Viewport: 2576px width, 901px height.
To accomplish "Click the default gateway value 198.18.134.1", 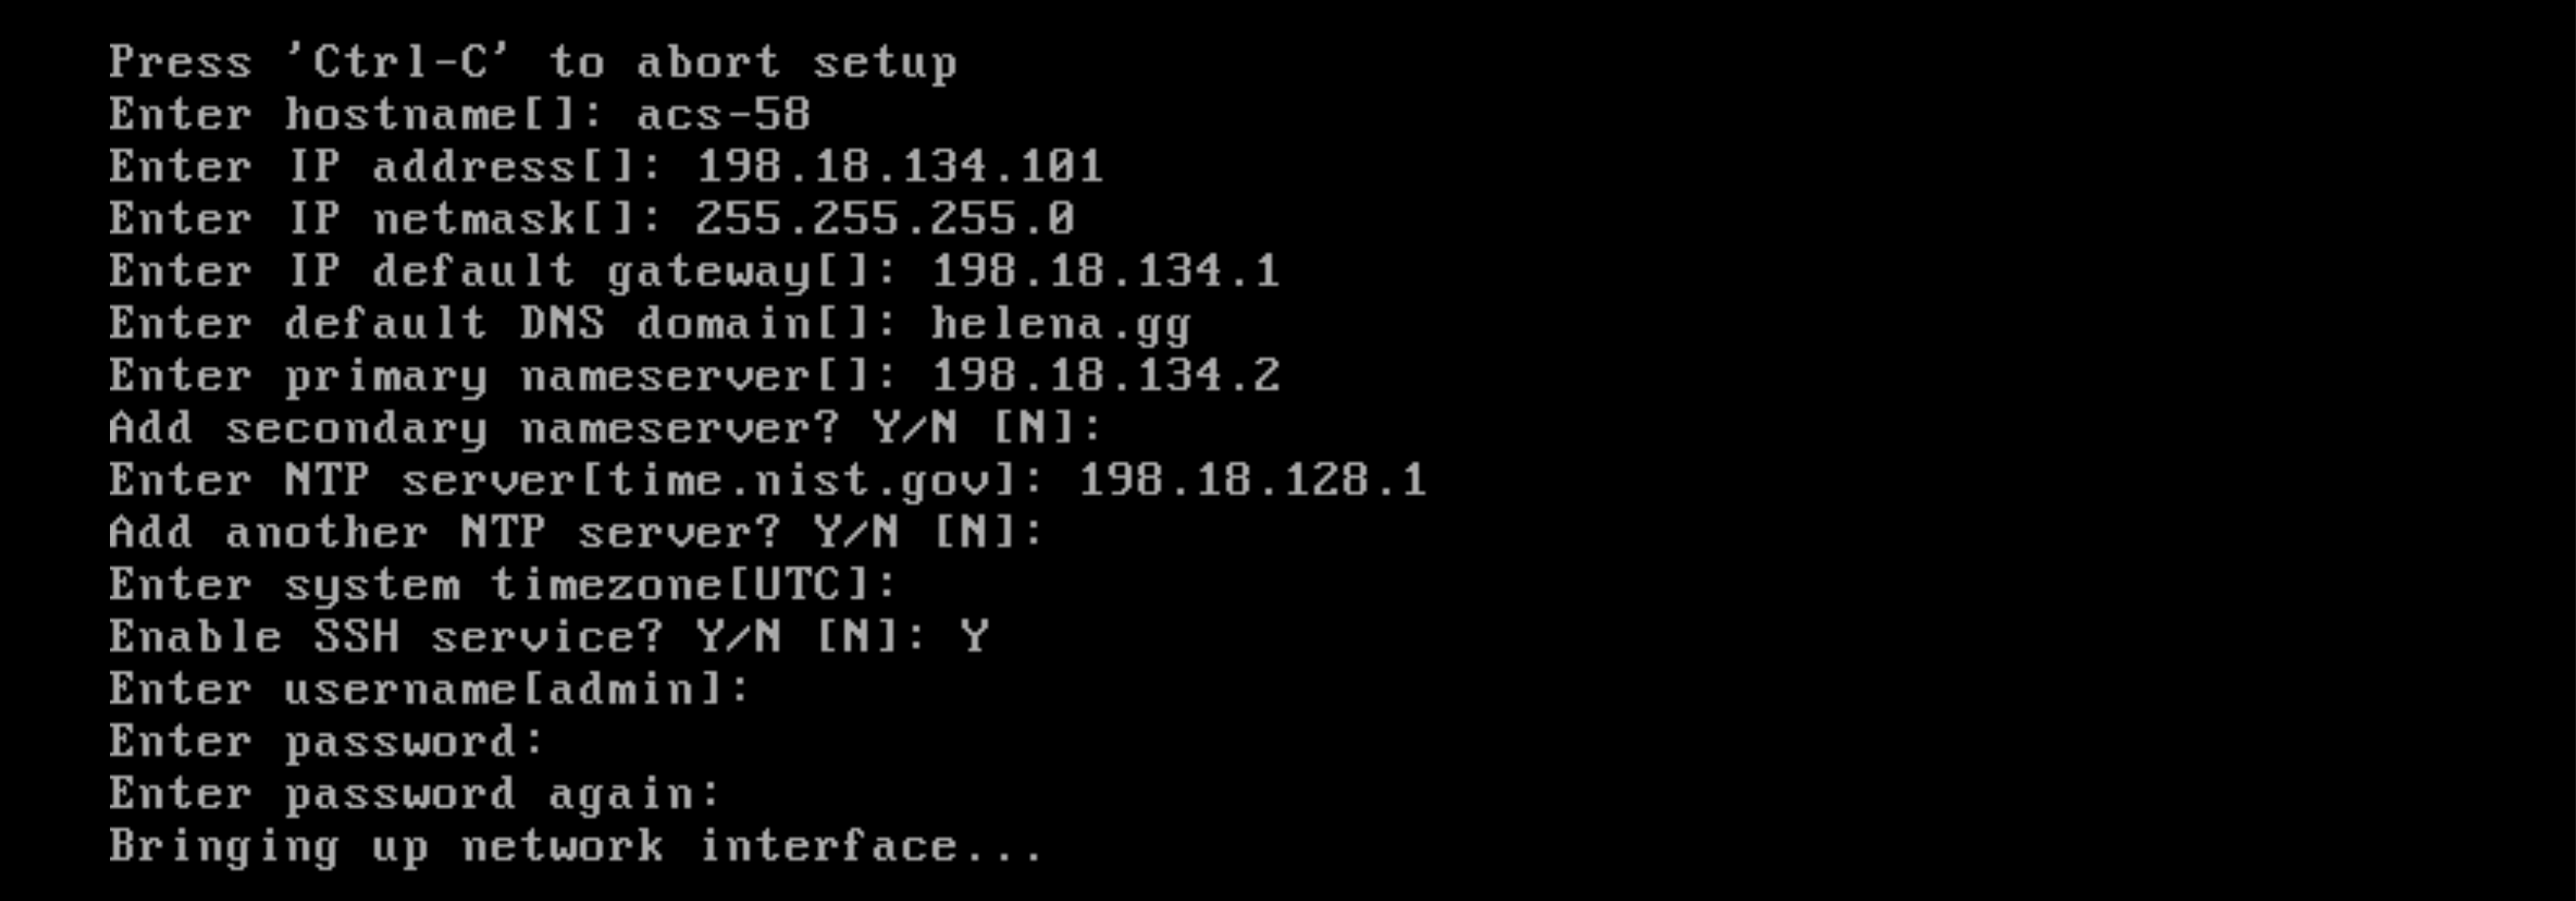I will pos(1105,271).
